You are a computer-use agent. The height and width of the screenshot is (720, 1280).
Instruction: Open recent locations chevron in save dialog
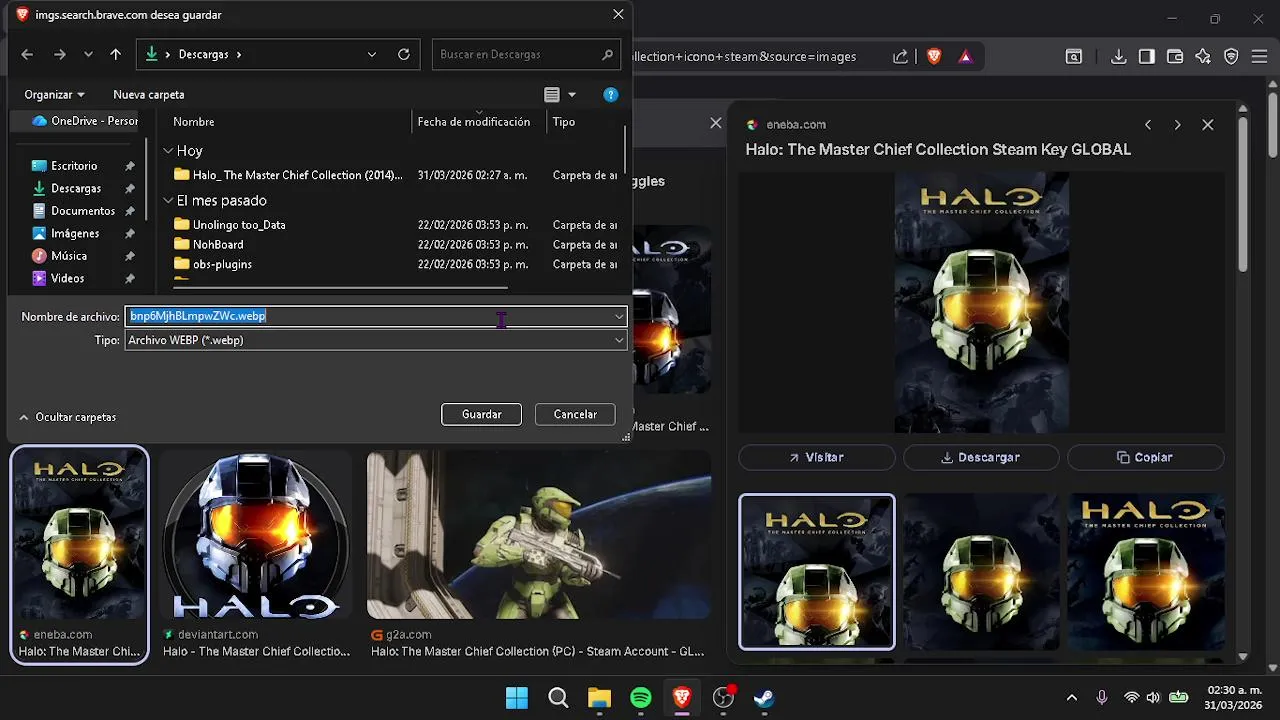(89, 55)
